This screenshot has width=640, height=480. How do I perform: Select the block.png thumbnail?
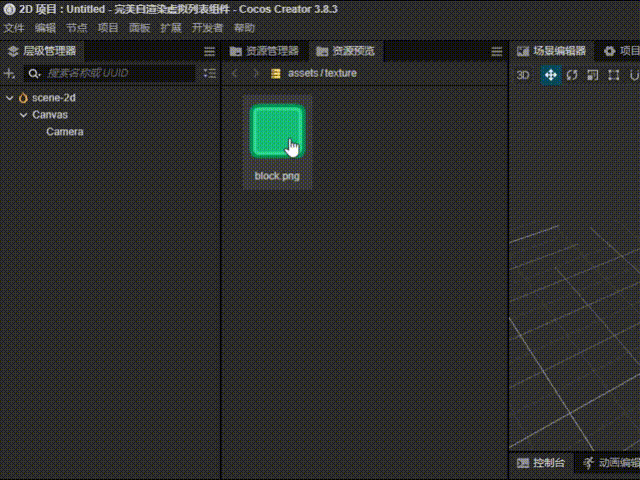pyautogui.click(x=278, y=131)
